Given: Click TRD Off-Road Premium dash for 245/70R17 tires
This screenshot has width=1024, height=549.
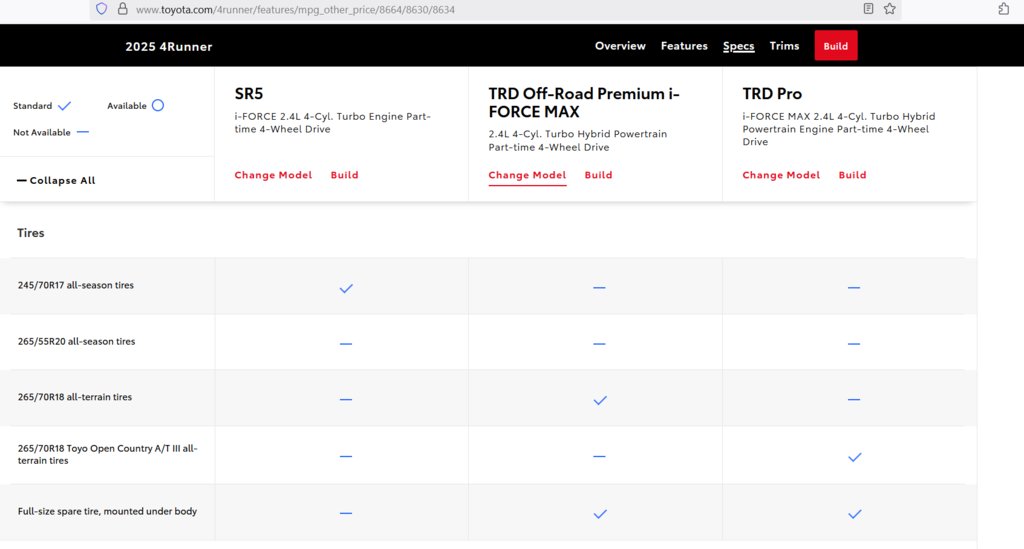Looking at the screenshot, I should (599, 287).
